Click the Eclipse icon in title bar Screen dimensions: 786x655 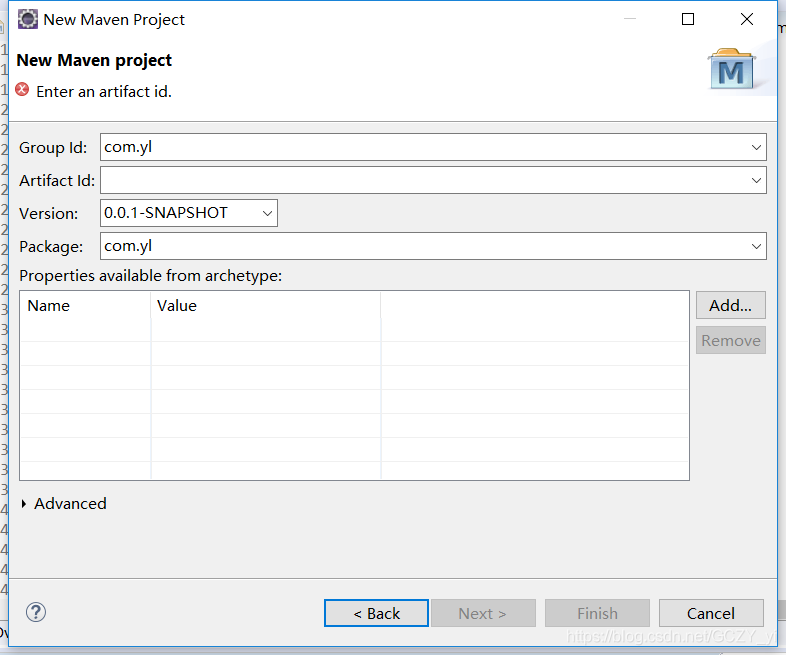(x=28, y=19)
